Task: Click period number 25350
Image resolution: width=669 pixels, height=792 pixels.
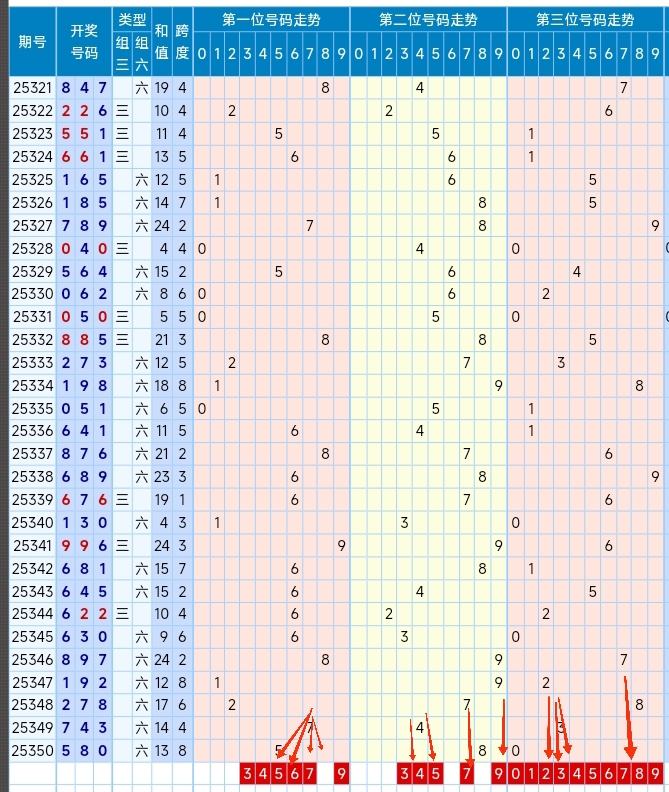Action: 32,751
